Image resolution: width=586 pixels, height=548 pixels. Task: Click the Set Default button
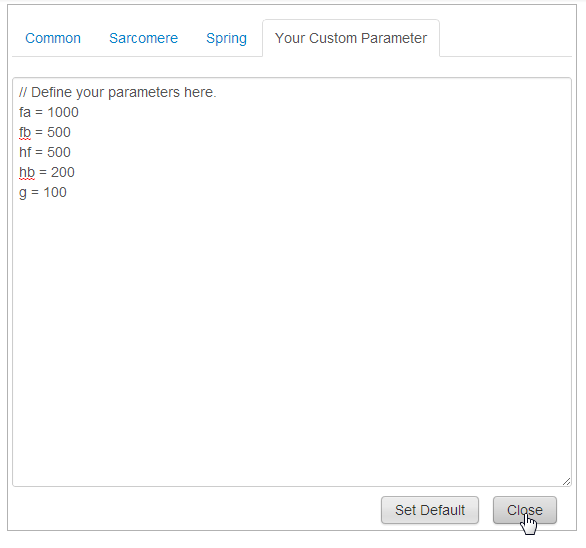[430, 510]
